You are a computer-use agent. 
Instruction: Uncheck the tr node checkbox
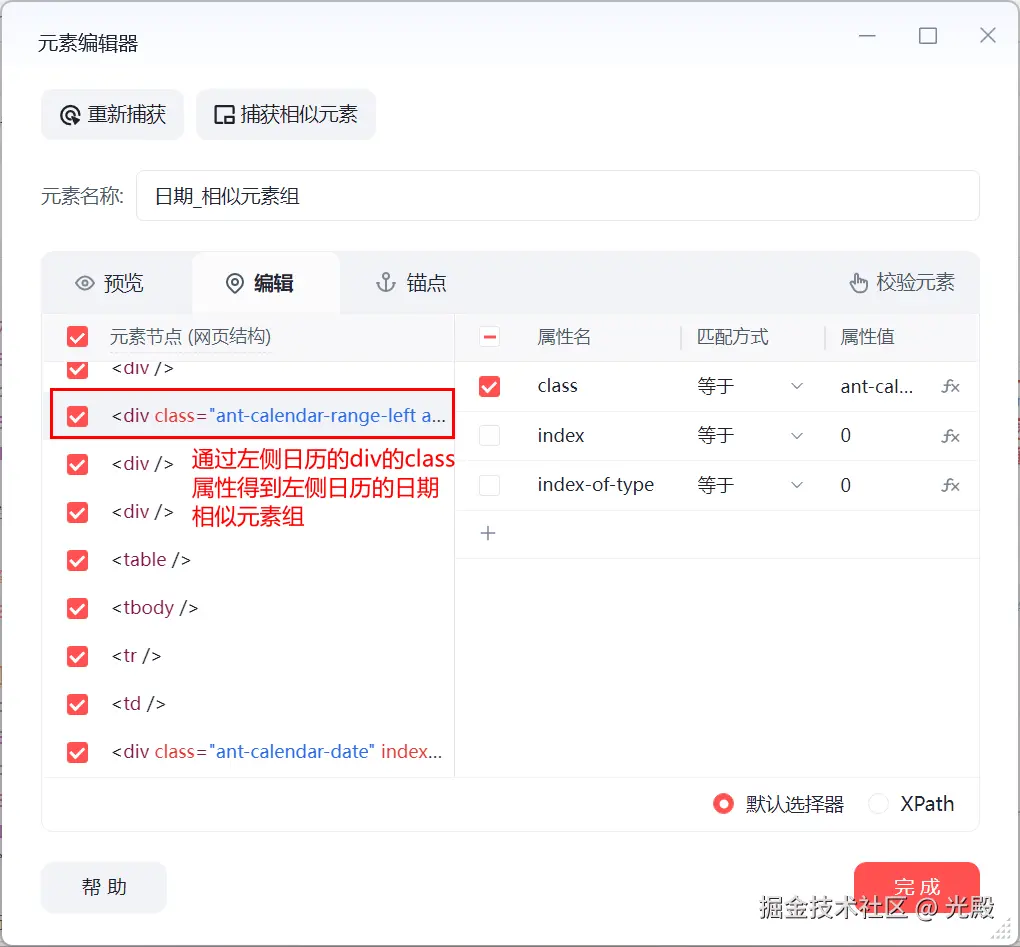coord(77,656)
